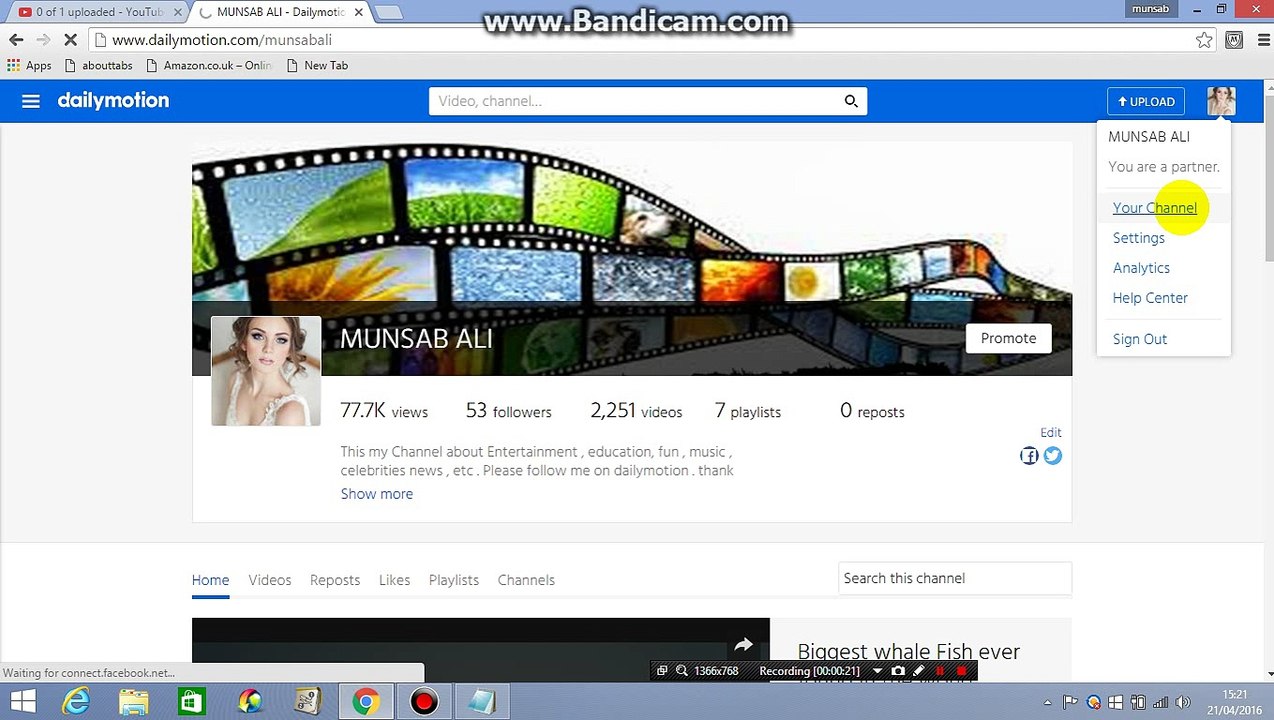Open a new browser tab
The width and height of the screenshot is (1274, 720).
(x=388, y=12)
